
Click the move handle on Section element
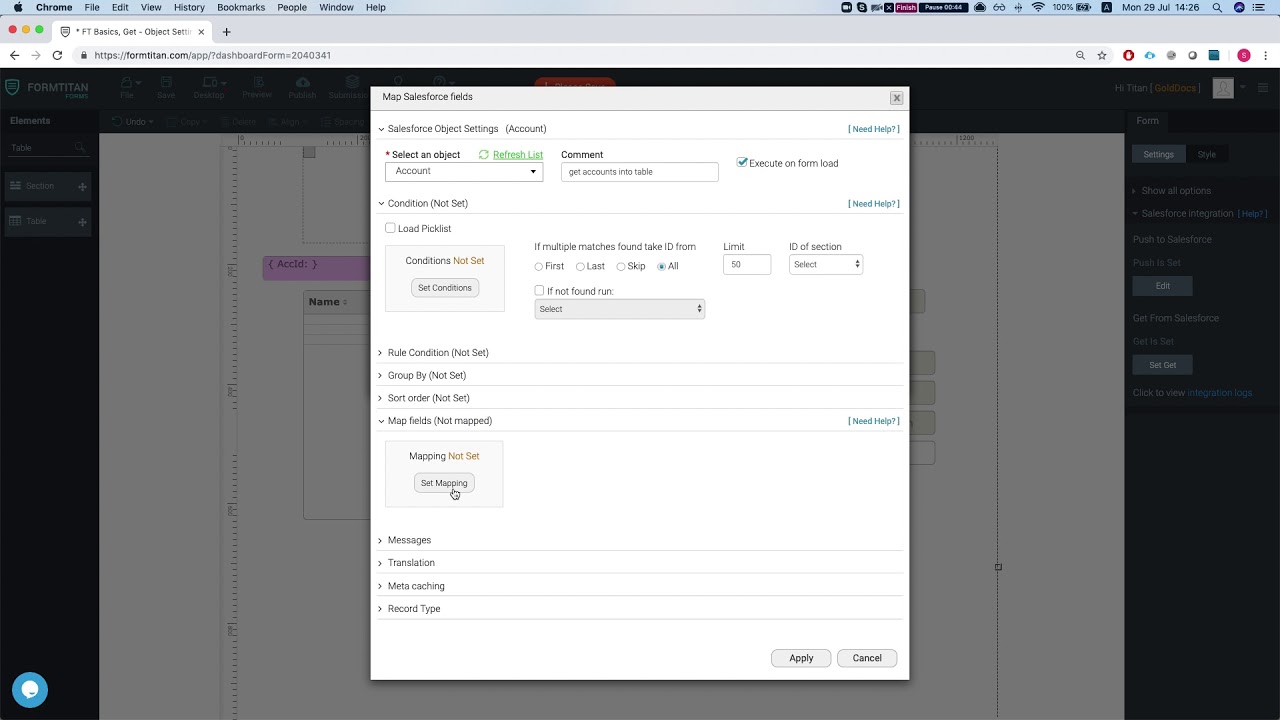pos(82,186)
